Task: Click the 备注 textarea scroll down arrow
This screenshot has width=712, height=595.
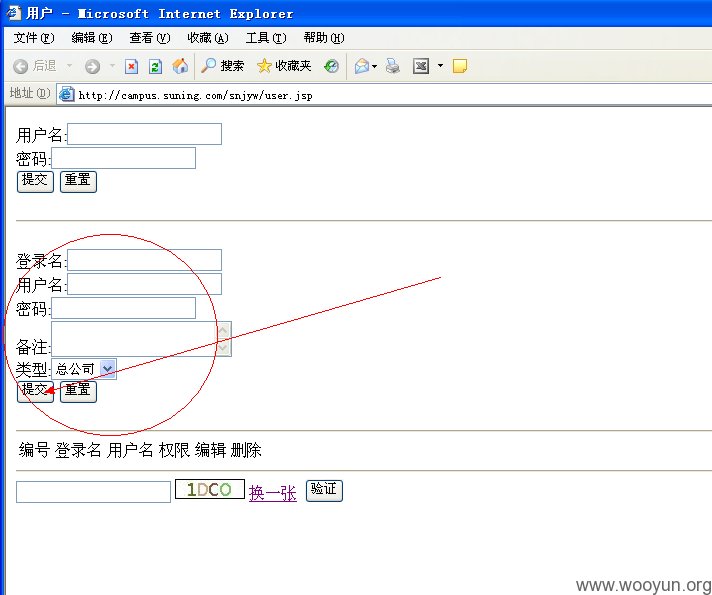Action: 224,347
